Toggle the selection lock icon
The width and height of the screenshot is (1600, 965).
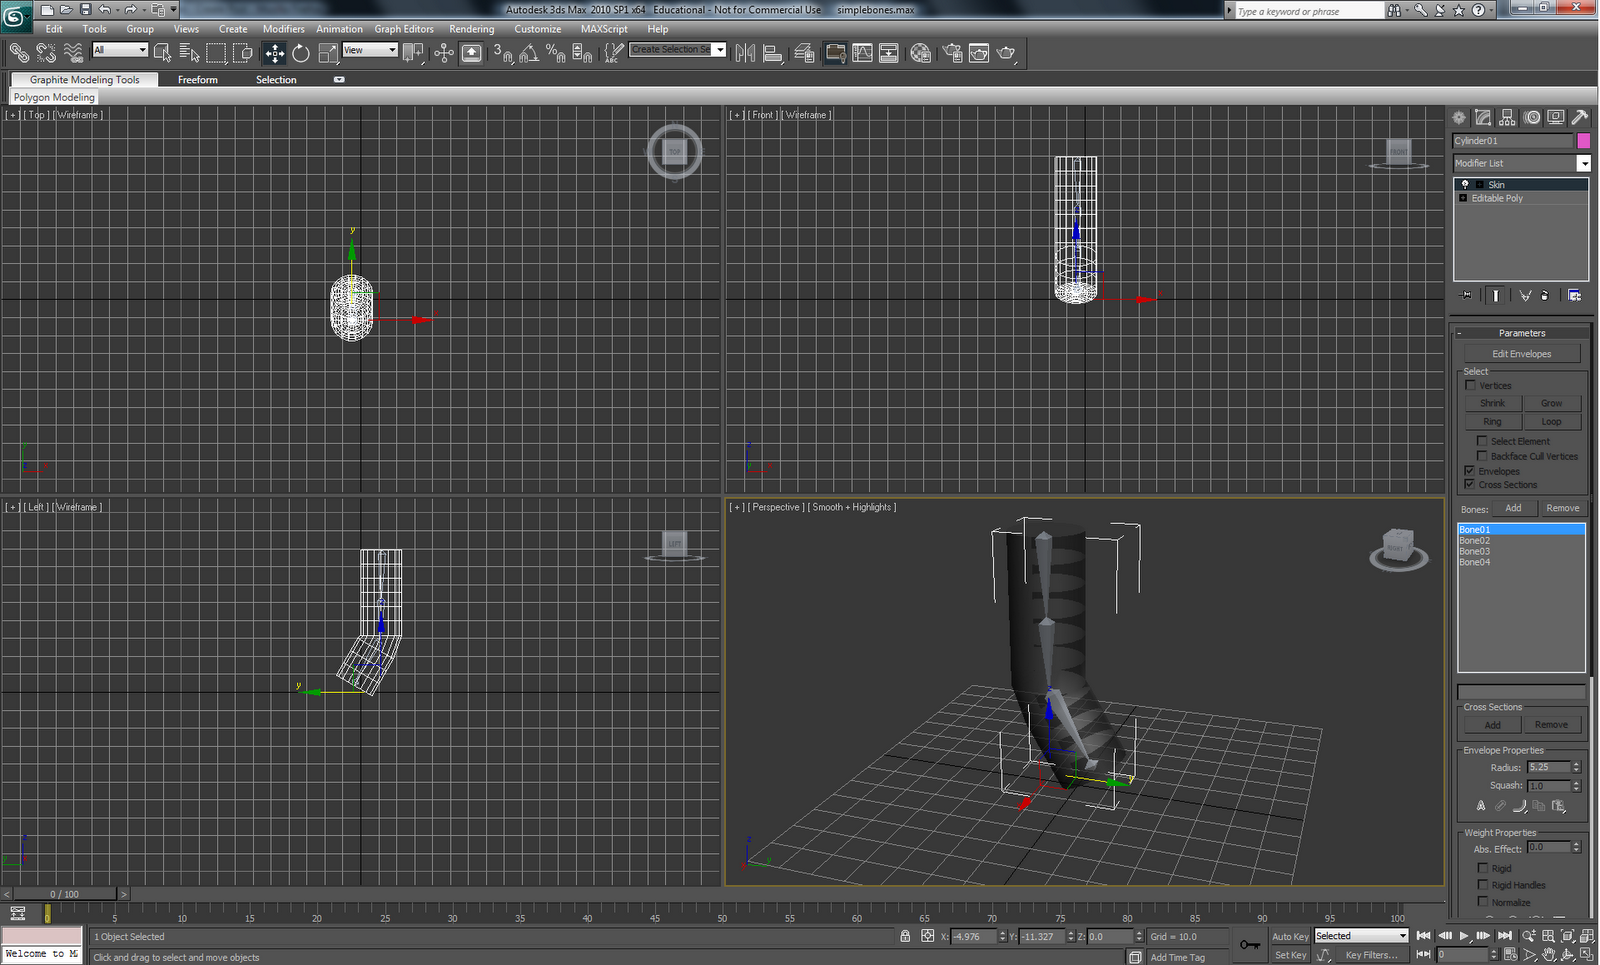[905, 937]
